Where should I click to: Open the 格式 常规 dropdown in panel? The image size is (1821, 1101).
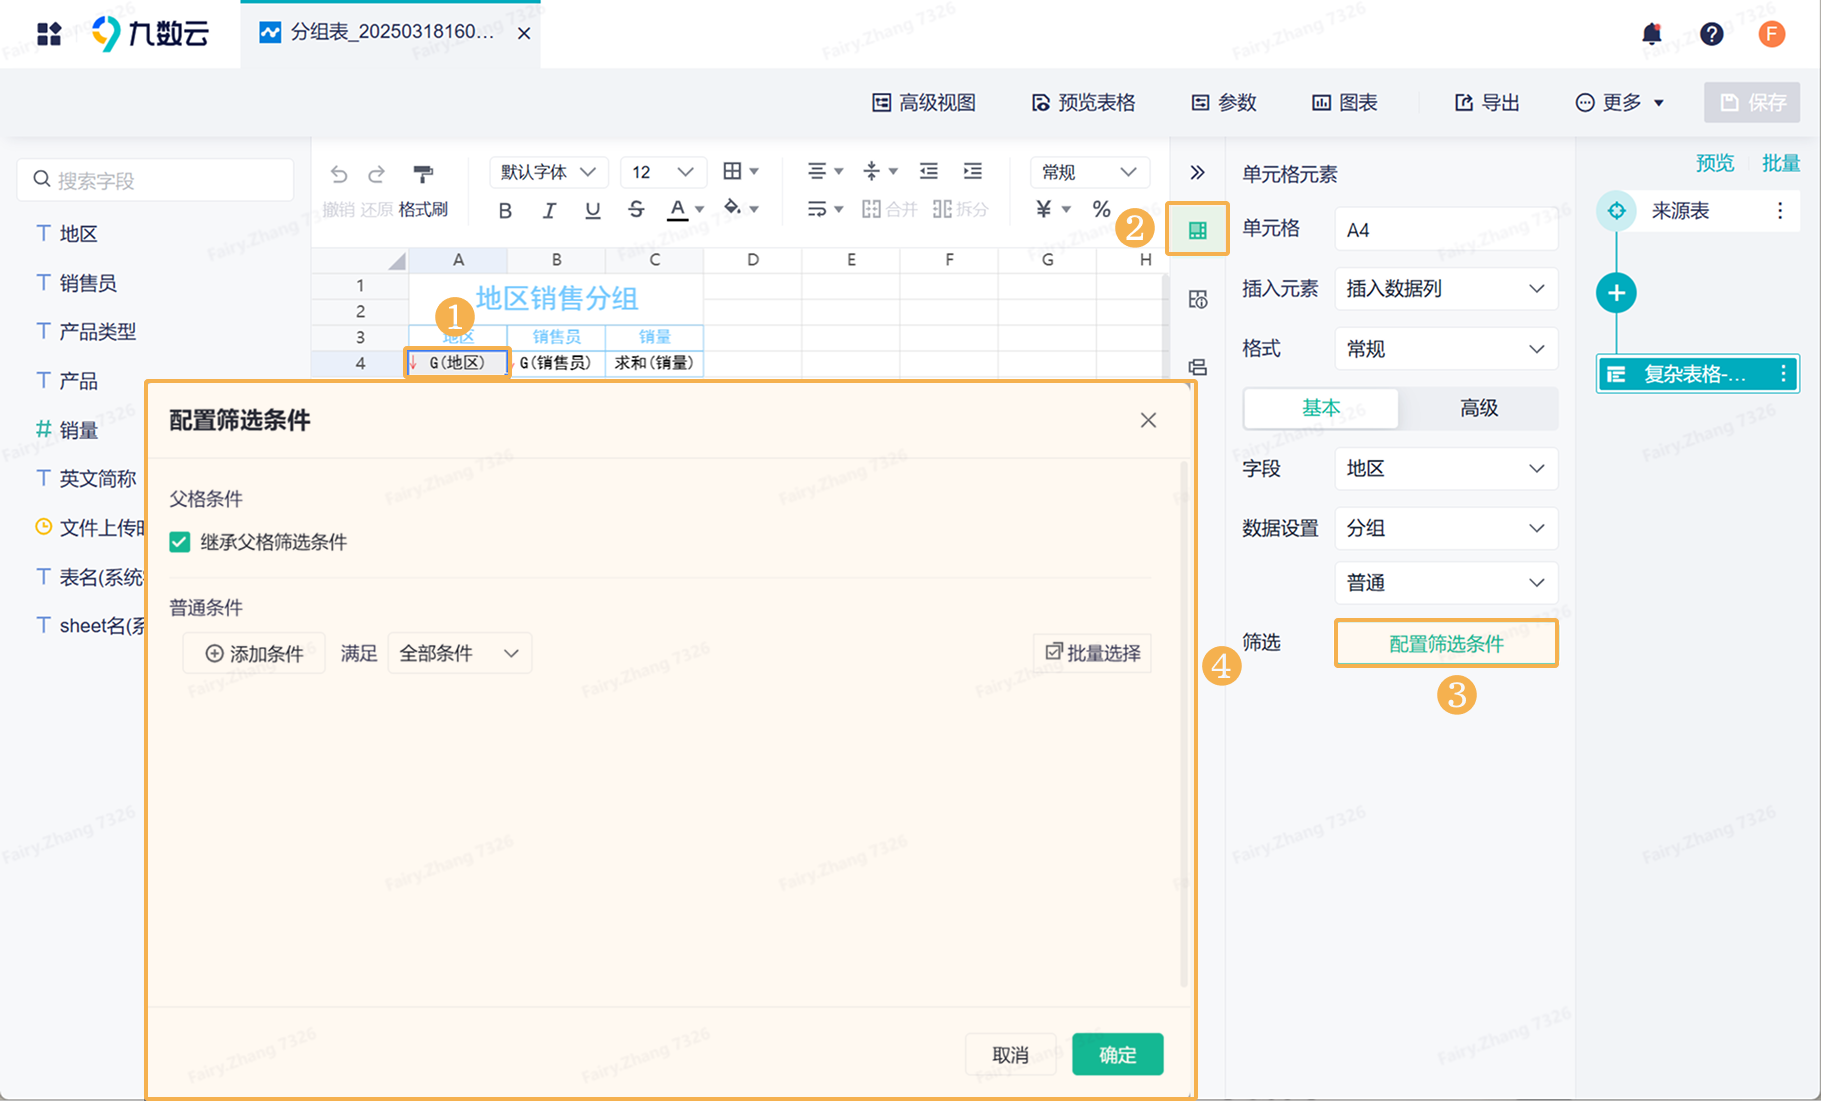point(1446,349)
